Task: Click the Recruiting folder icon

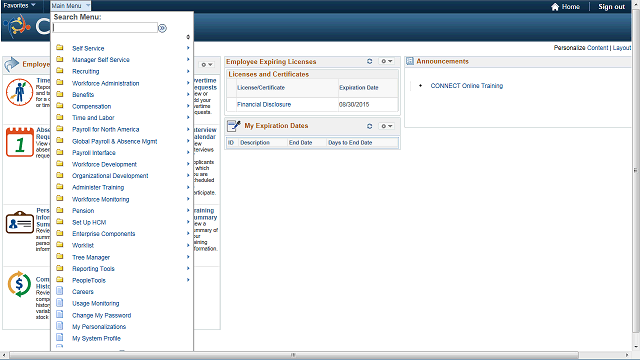Action: coord(60,71)
